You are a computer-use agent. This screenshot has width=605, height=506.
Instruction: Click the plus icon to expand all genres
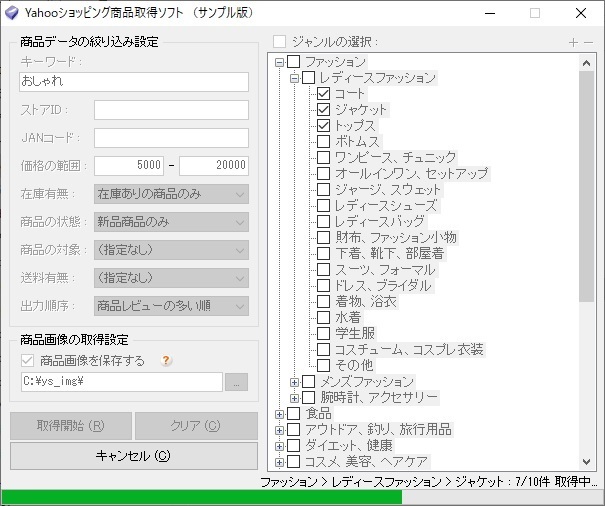point(573,42)
